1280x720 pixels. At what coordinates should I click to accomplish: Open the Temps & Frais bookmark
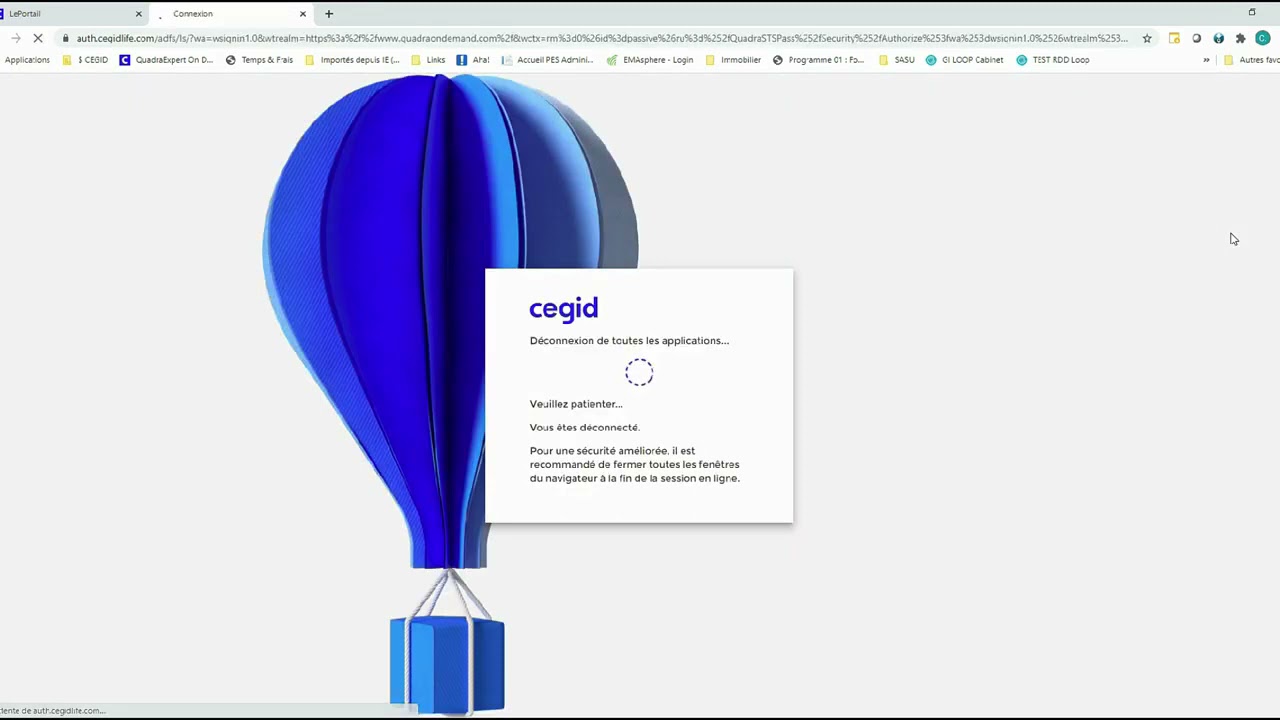coord(259,60)
